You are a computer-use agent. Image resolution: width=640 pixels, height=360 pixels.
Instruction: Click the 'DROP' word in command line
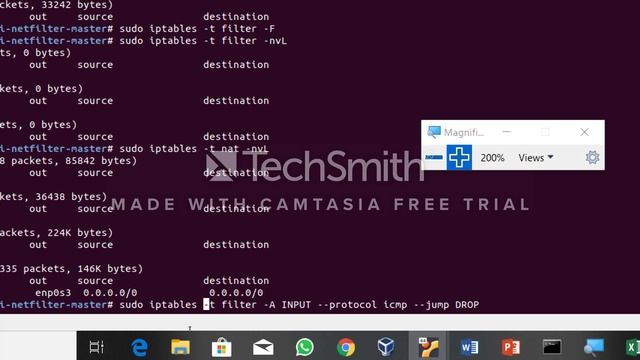(467, 304)
